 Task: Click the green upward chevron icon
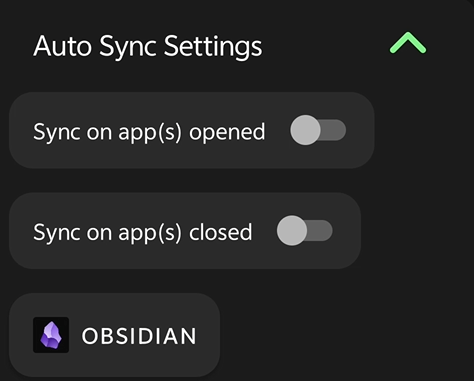(x=408, y=43)
